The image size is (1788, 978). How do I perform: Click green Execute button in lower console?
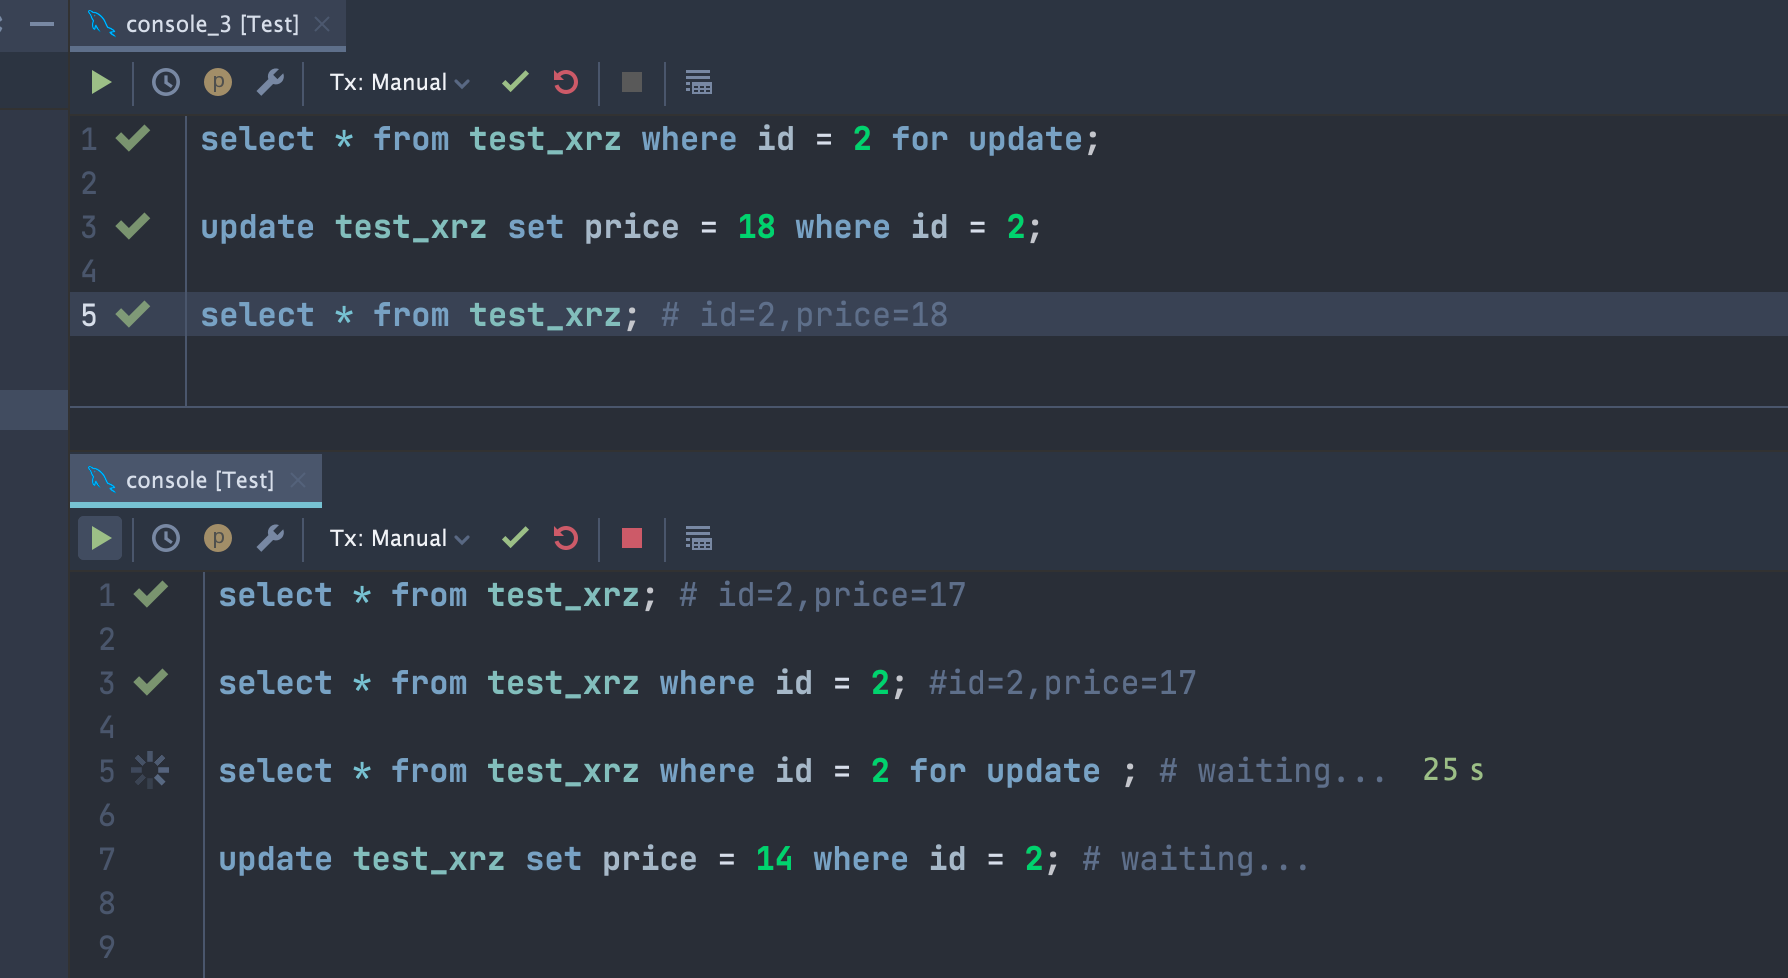(x=100, y=538)
